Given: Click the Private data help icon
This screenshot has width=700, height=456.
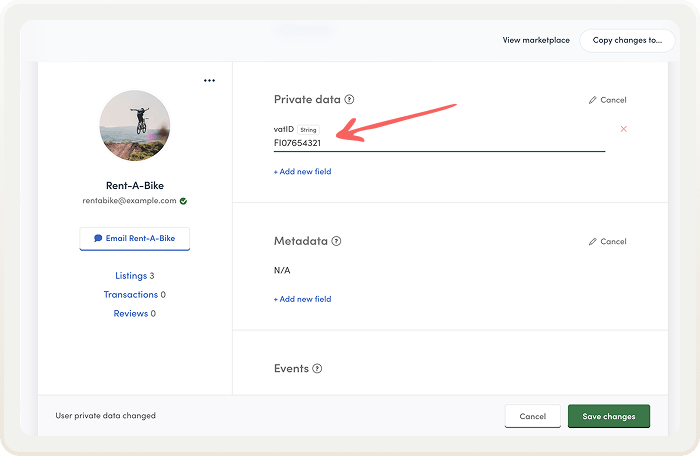Looking at the screenshot, I should pyautogui.click(x=350, y=99).
